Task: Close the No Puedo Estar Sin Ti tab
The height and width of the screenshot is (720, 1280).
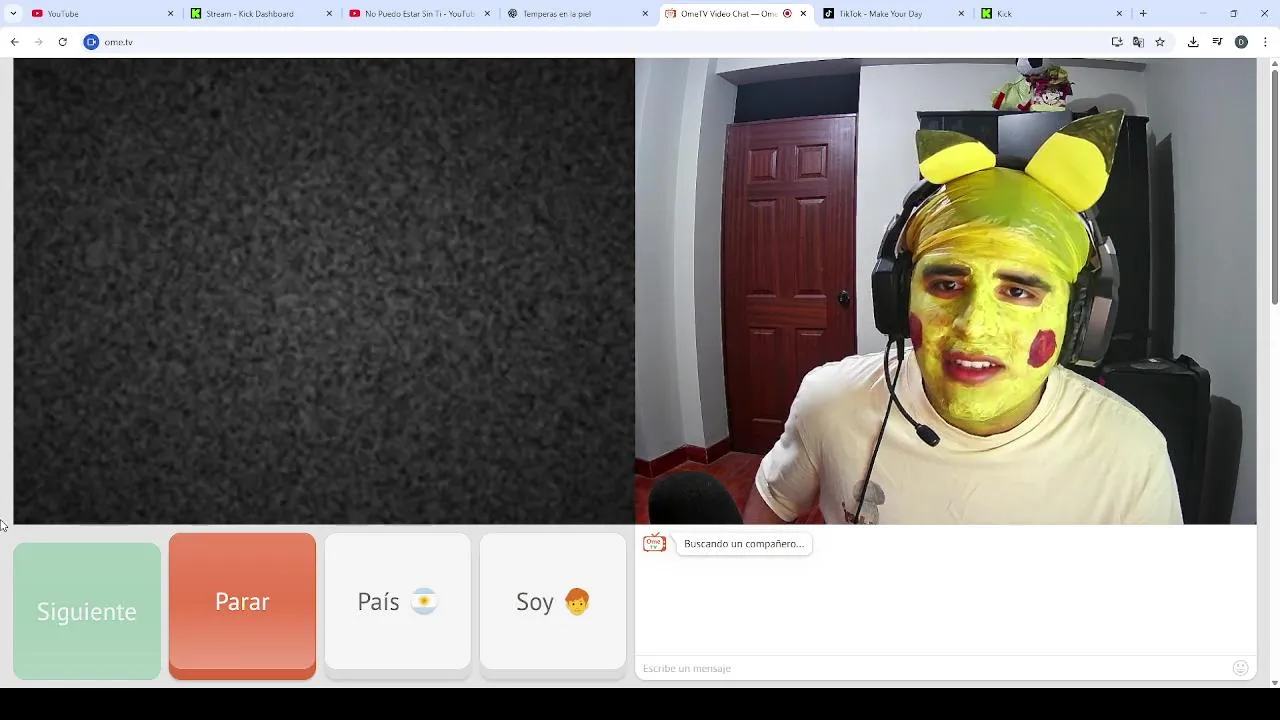Action: coord(487,14)
